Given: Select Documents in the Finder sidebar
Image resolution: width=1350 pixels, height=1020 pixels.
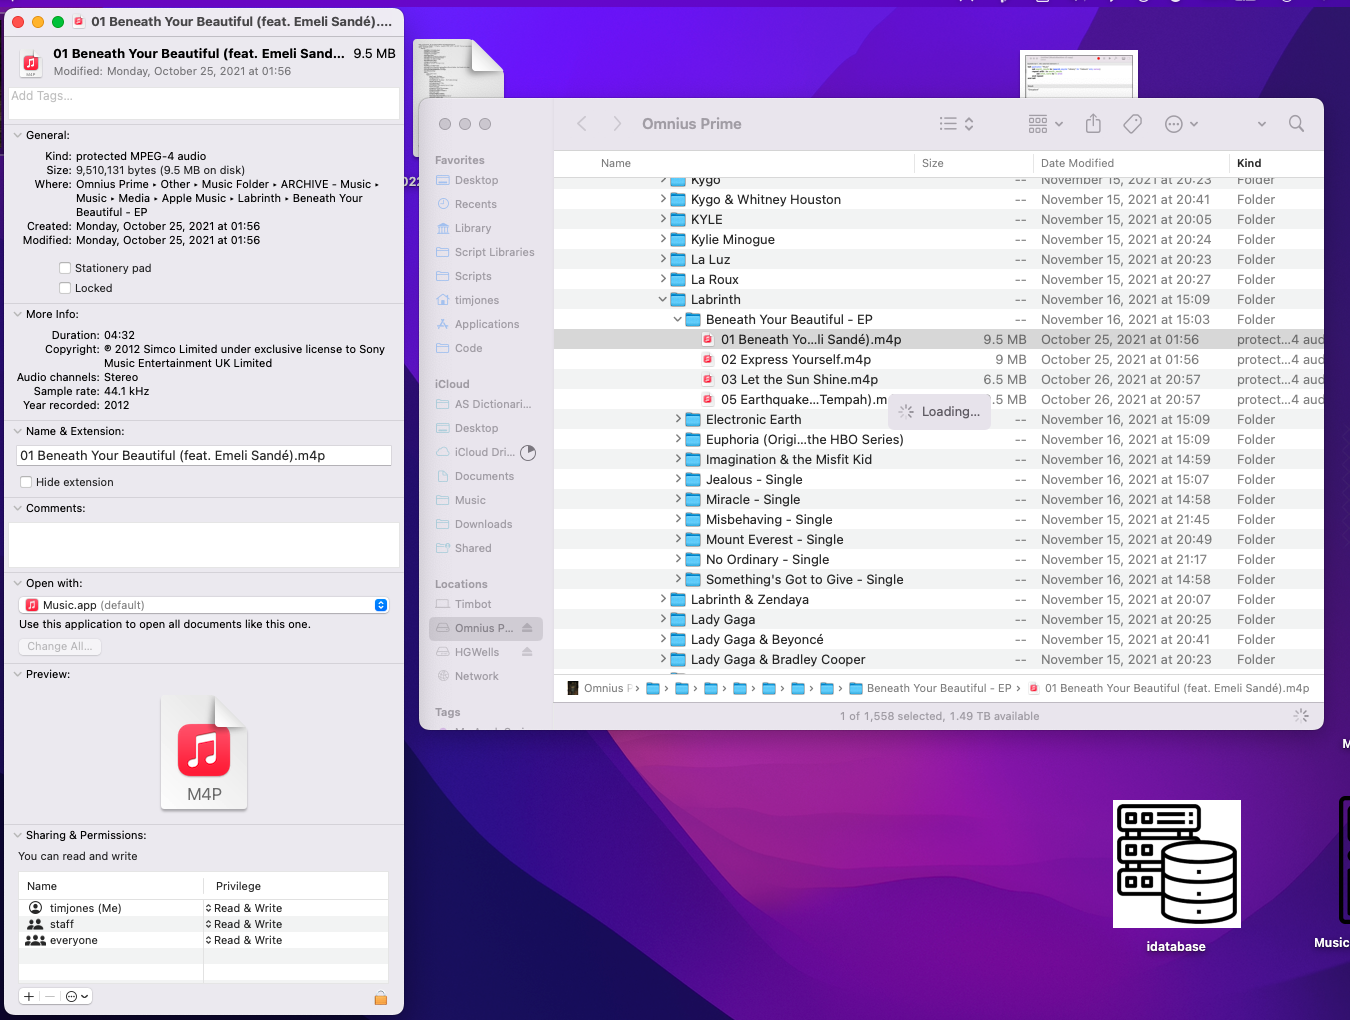Looking at the screenshot, I should [x=484, y=476].
